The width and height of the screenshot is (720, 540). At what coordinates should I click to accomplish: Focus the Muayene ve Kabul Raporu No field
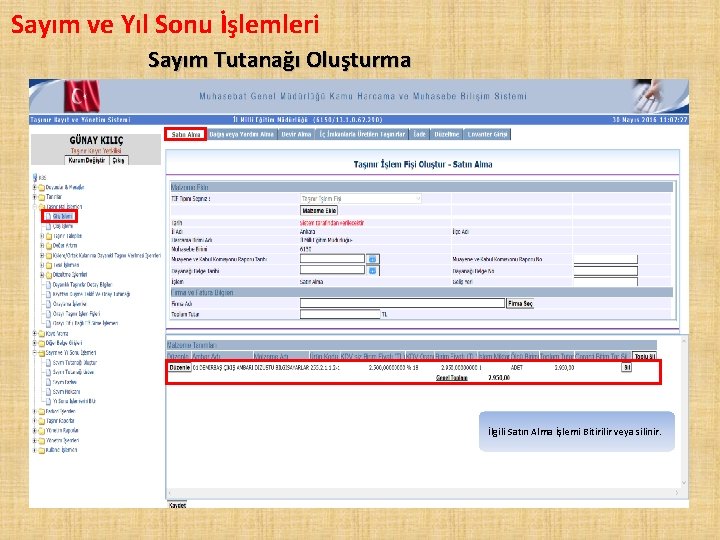pyautogui.click(x=606, y=259)
